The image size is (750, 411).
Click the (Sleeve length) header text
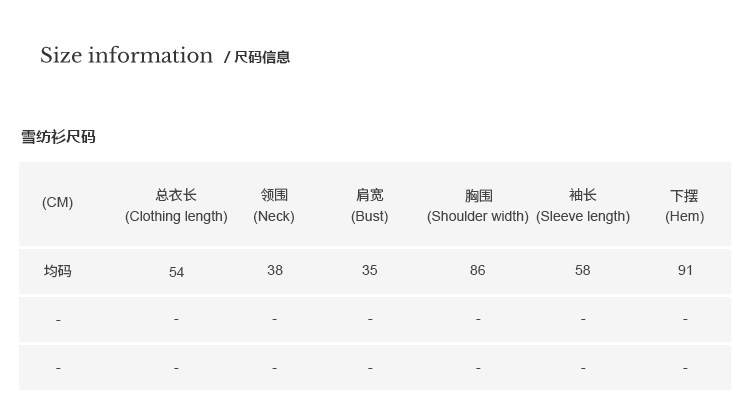583,216
